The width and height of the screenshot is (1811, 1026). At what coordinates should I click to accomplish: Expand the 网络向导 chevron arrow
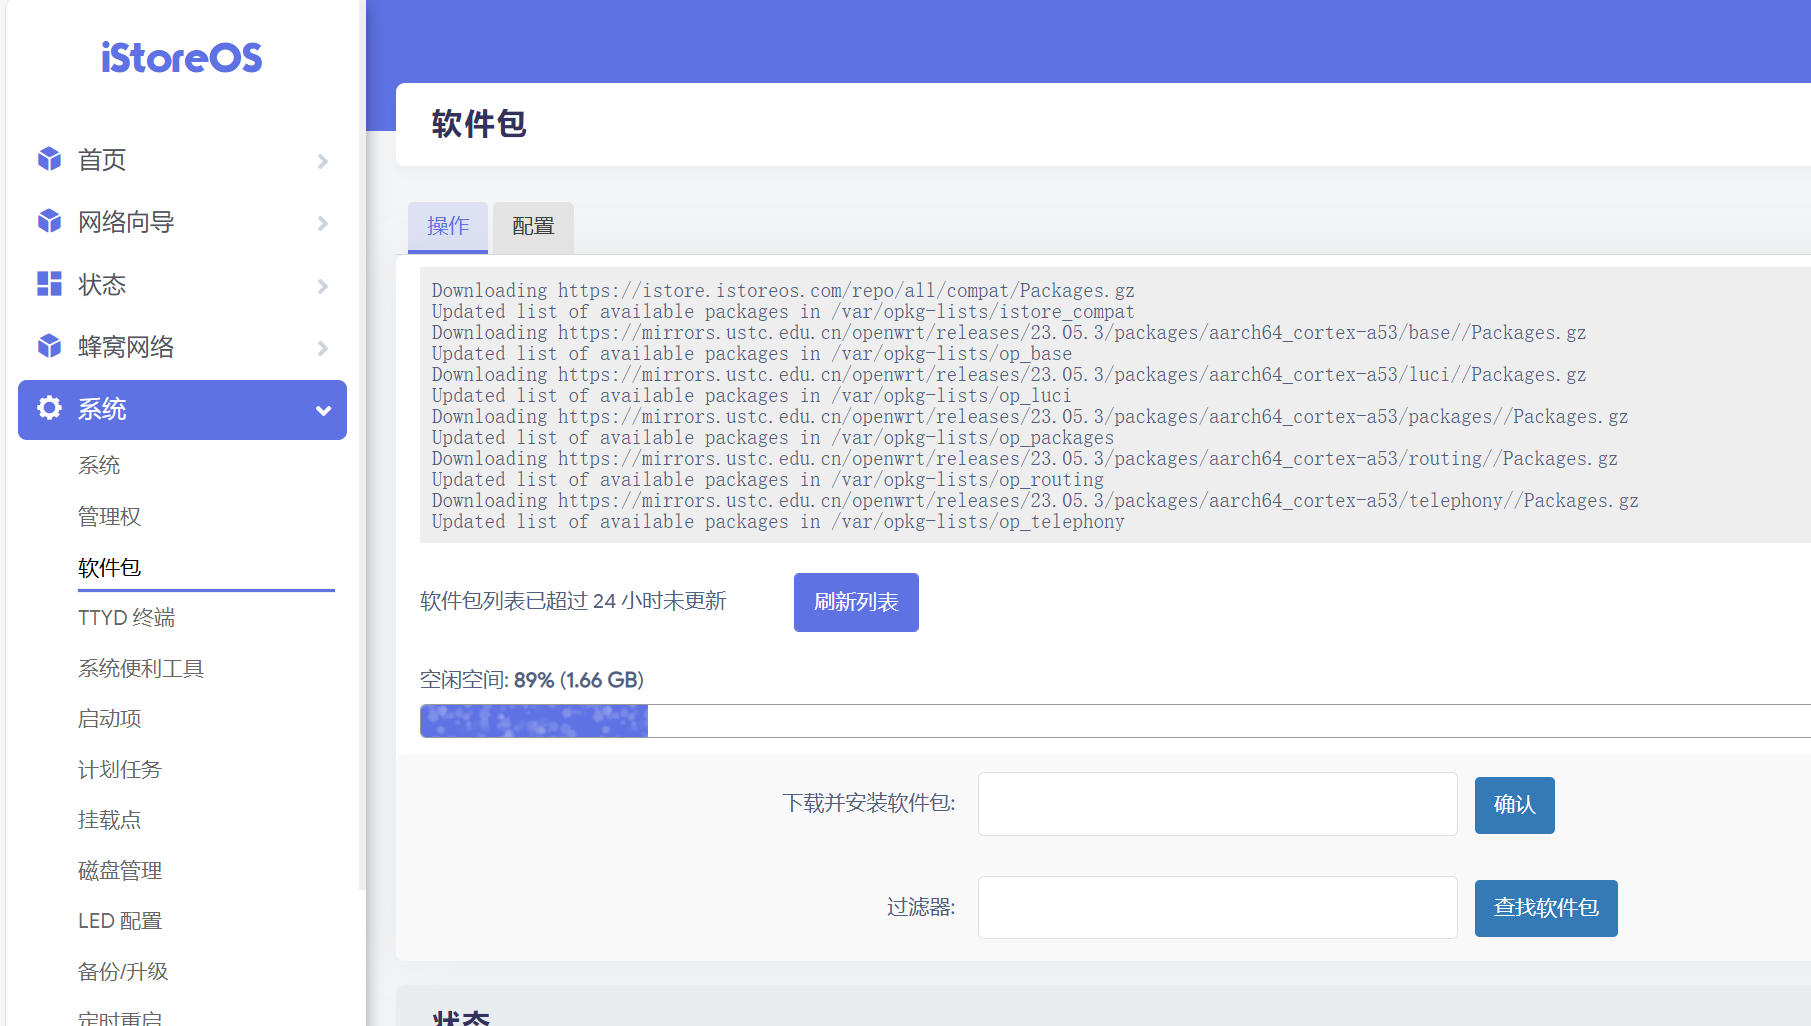coord(322,223)
